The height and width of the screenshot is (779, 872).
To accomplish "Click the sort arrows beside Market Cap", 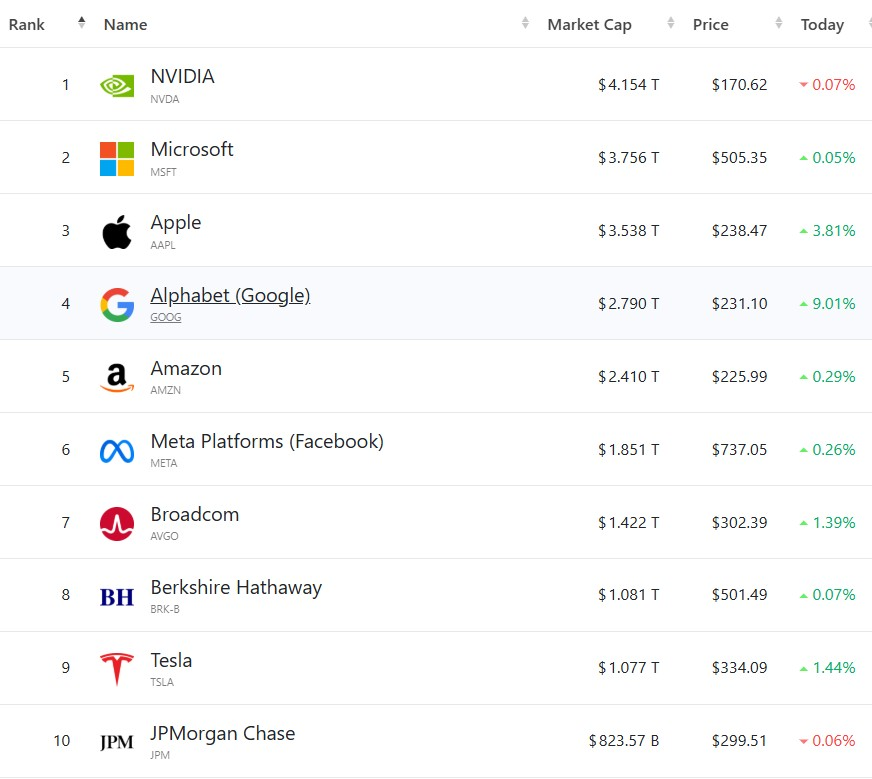I will tap(671, 23).
